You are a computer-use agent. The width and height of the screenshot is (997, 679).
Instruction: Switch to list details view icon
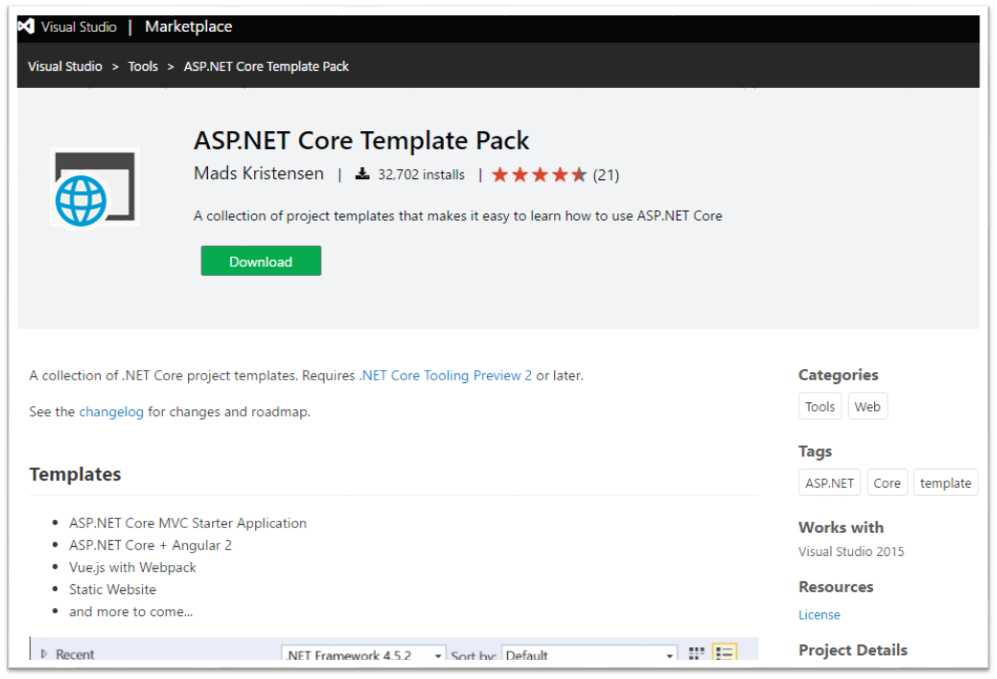tap(725, 652)
